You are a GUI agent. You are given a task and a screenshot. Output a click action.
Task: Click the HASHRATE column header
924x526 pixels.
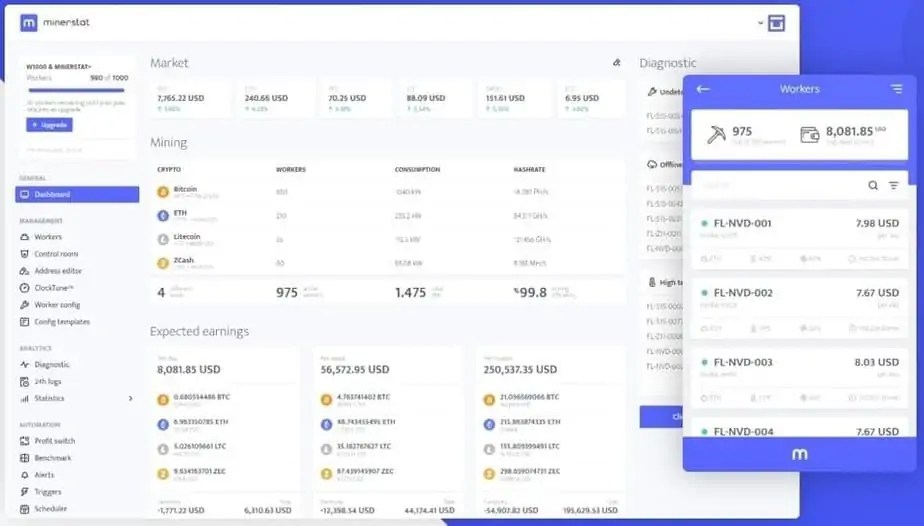(x=529, y=170)
